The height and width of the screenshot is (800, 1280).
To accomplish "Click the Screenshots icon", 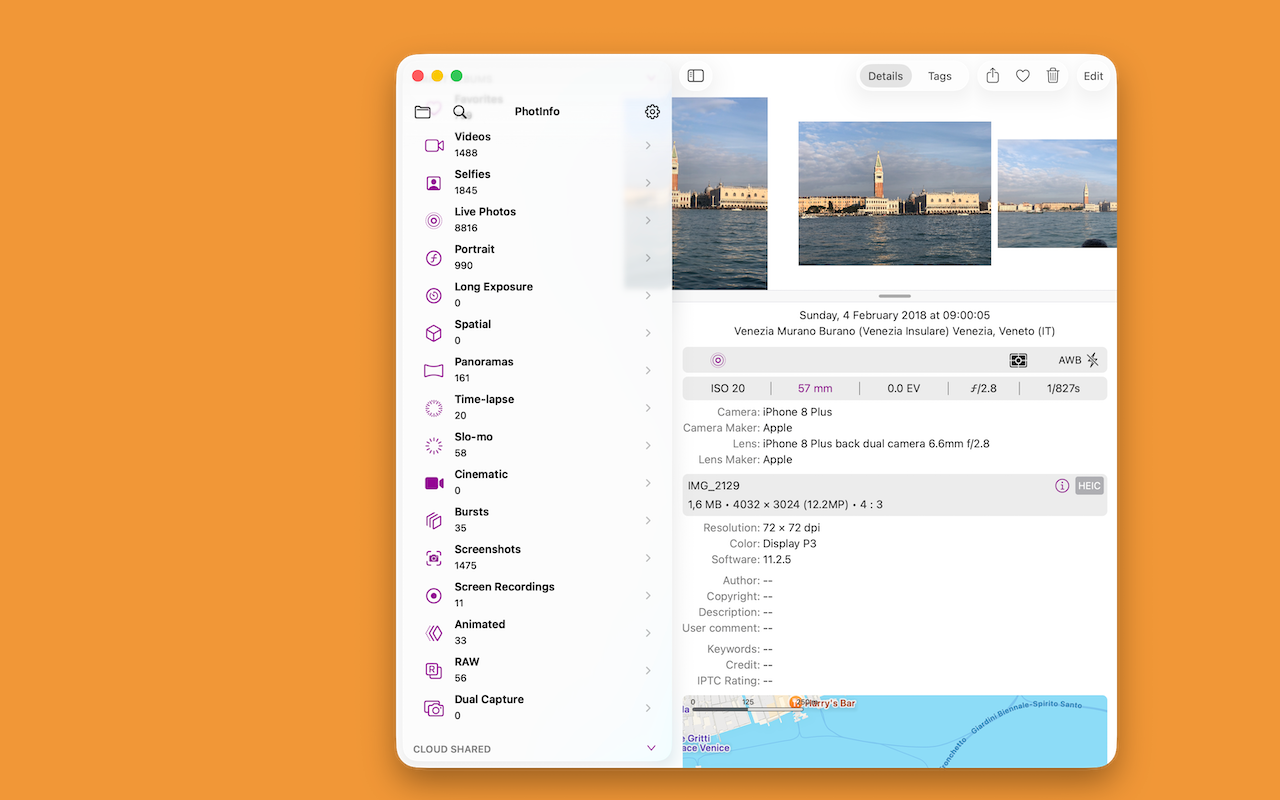I will (x=434, y=558).
